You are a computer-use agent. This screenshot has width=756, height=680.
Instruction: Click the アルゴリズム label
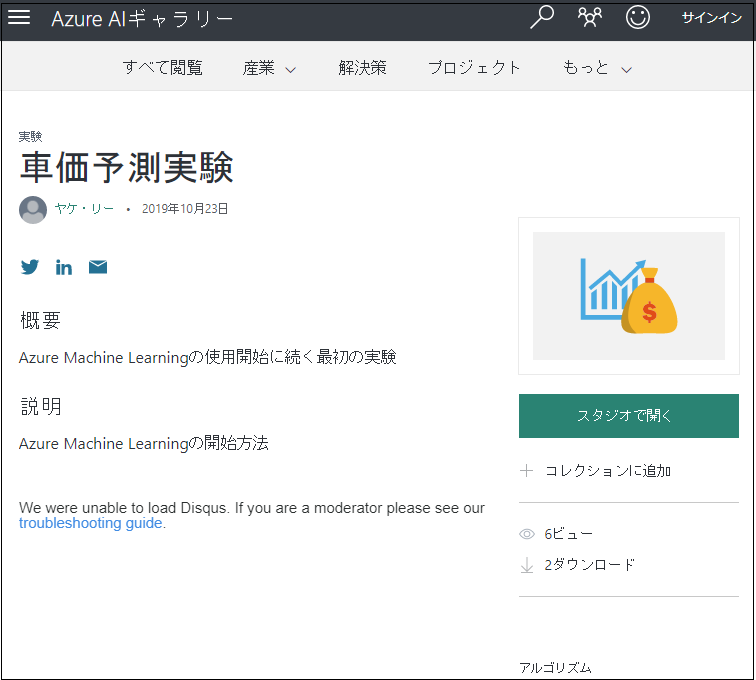(555, 668)
